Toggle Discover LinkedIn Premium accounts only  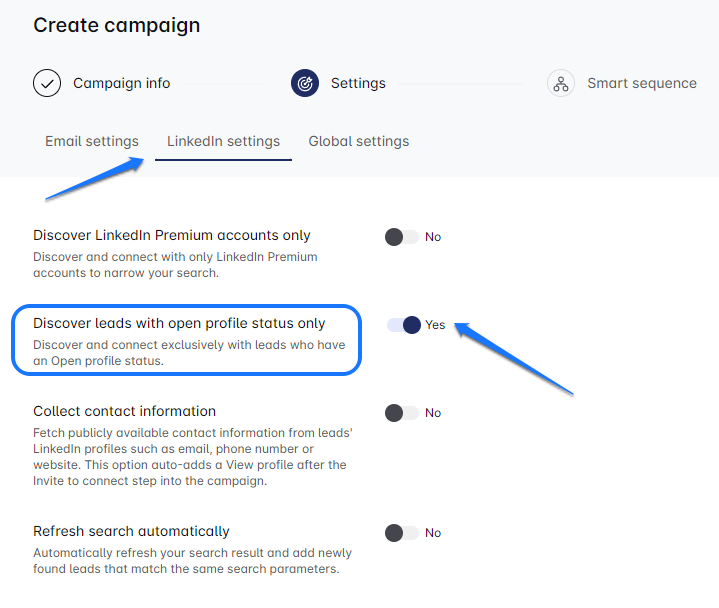click(x=402, y=237)
